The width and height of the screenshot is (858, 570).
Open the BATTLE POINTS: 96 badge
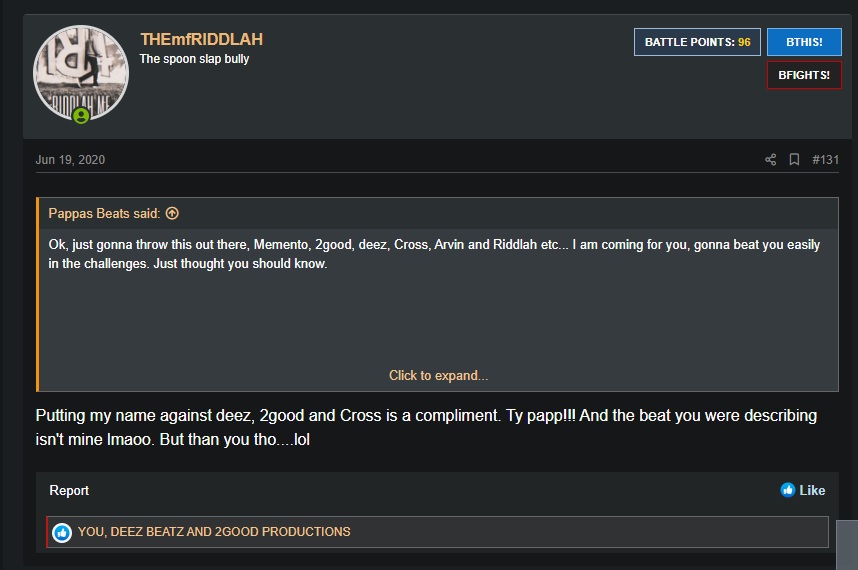click(697, 42)
